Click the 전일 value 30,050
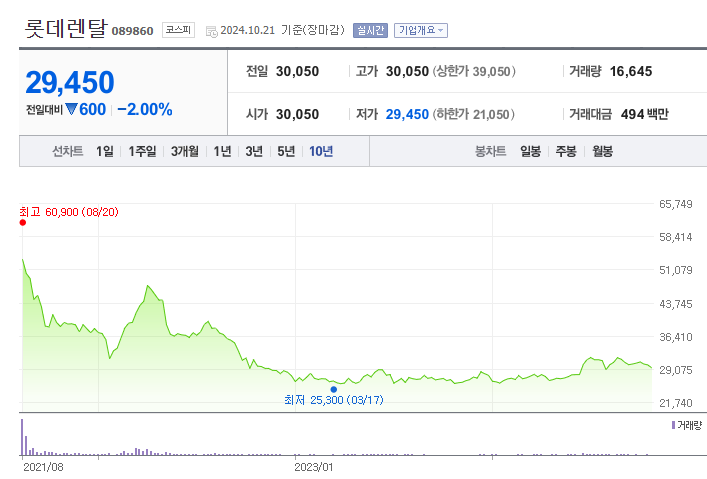The image size is (707, 479). click(298, 71)
